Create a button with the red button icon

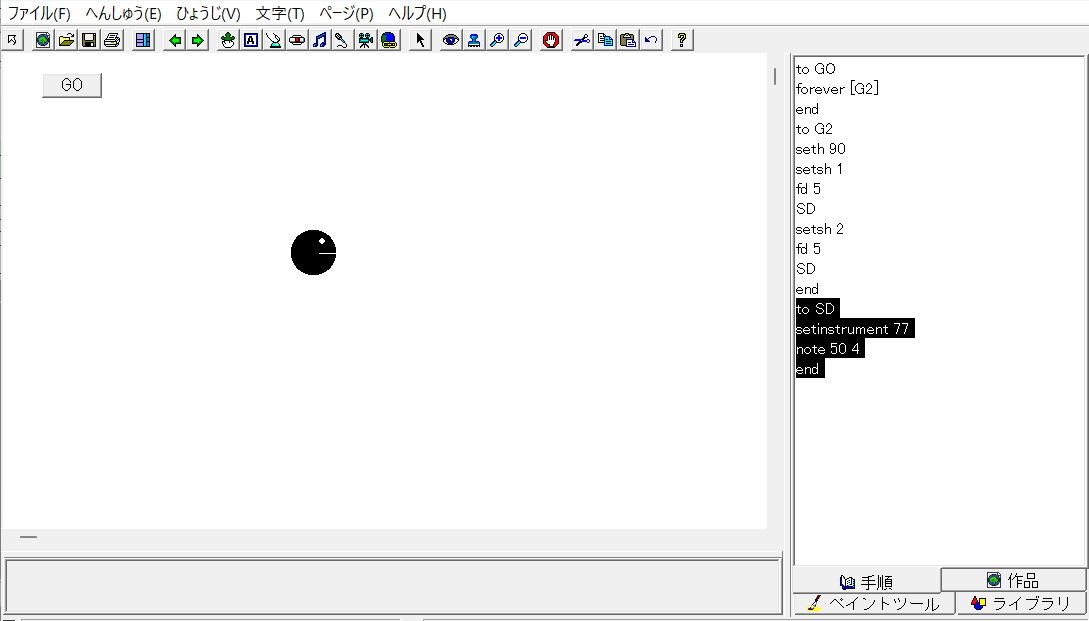coord(297,40)
